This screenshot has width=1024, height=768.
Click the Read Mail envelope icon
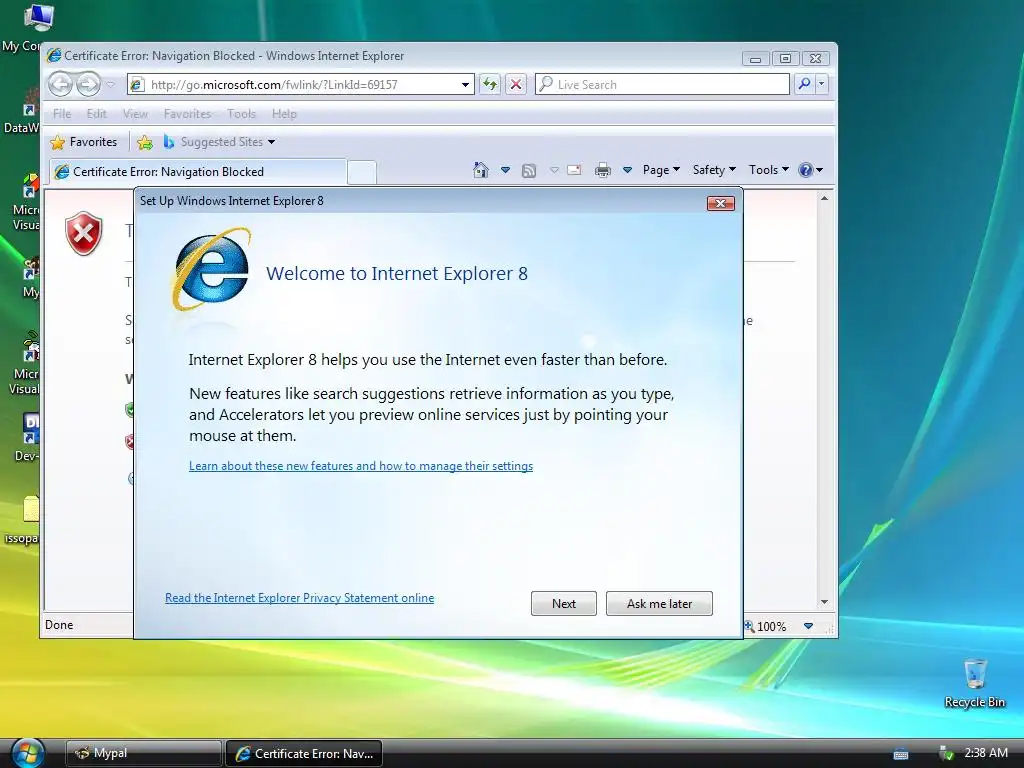tap(574, 170)
